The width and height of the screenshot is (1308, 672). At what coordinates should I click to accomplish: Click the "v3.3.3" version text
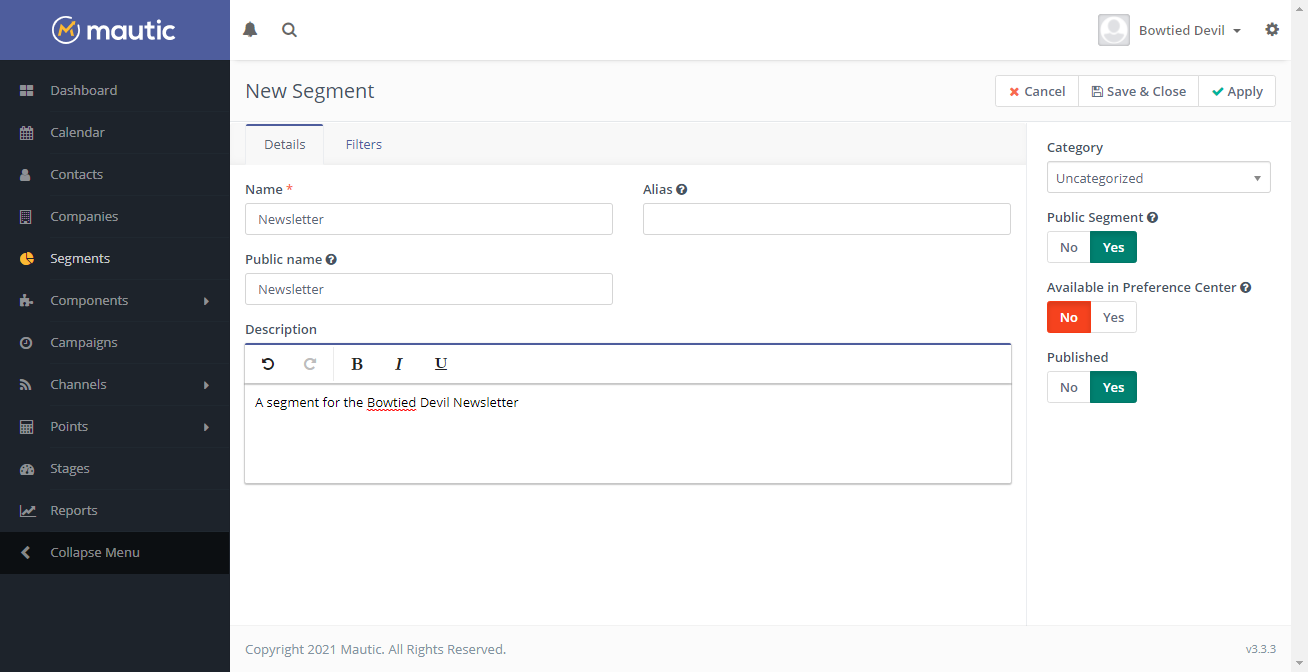pyautogui.click(x=1260, y=649)
